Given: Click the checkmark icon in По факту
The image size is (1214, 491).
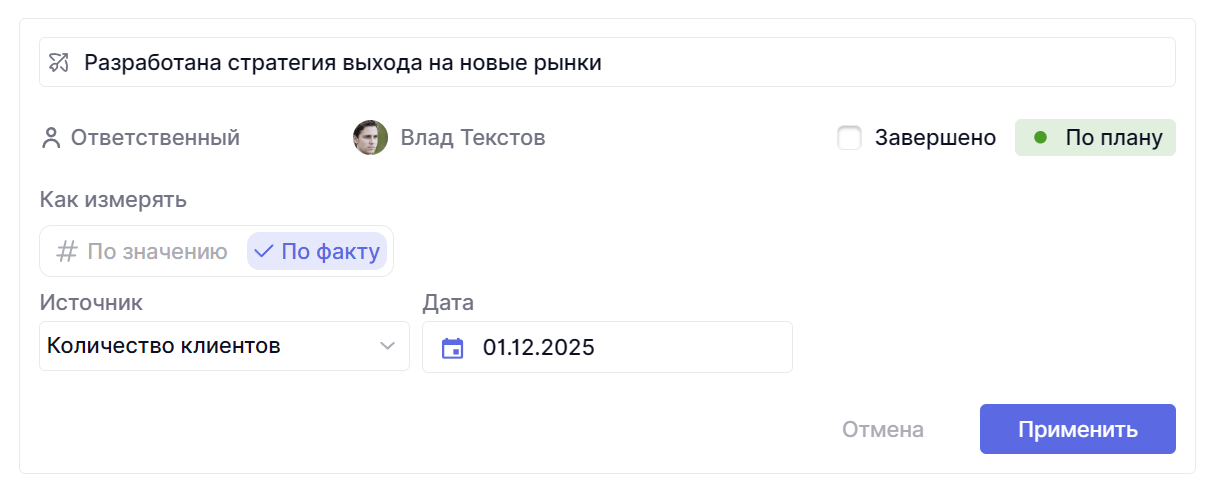Looking at the screenshot, I should pyautogui.click(x=264, y=251).
